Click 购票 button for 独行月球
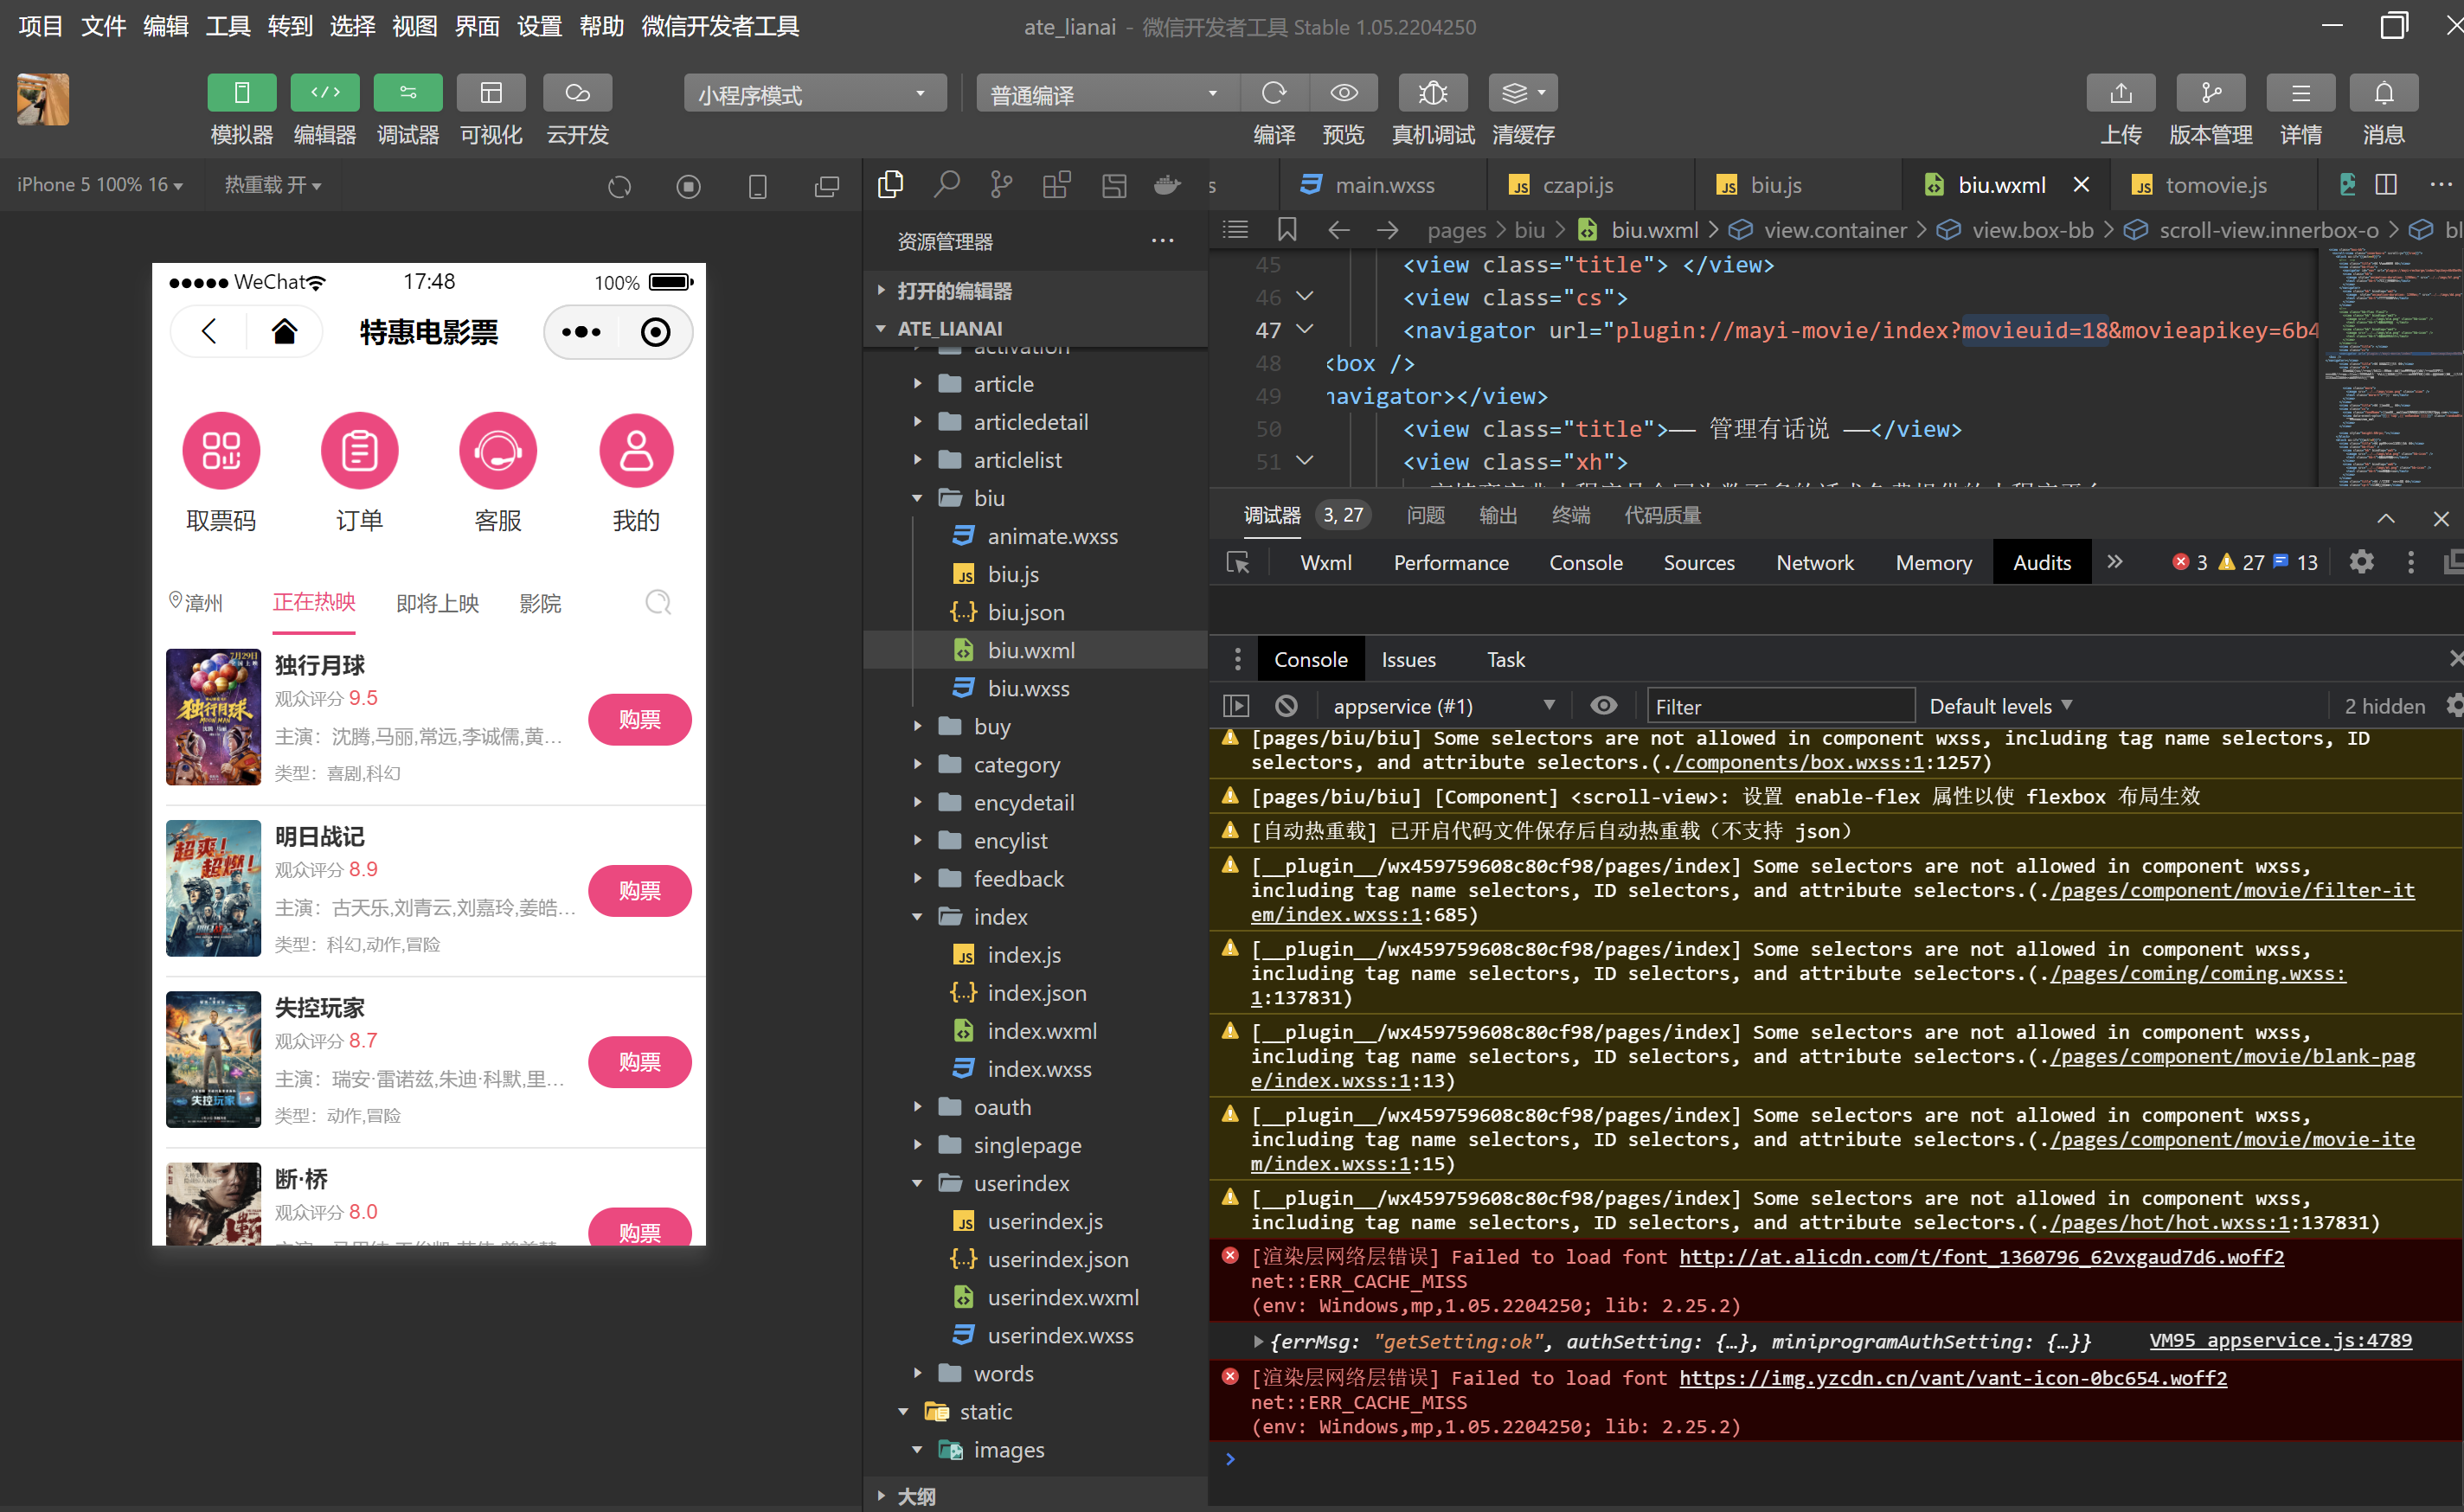Viewport: 2464px width, 1512px height. coord(639,719)
